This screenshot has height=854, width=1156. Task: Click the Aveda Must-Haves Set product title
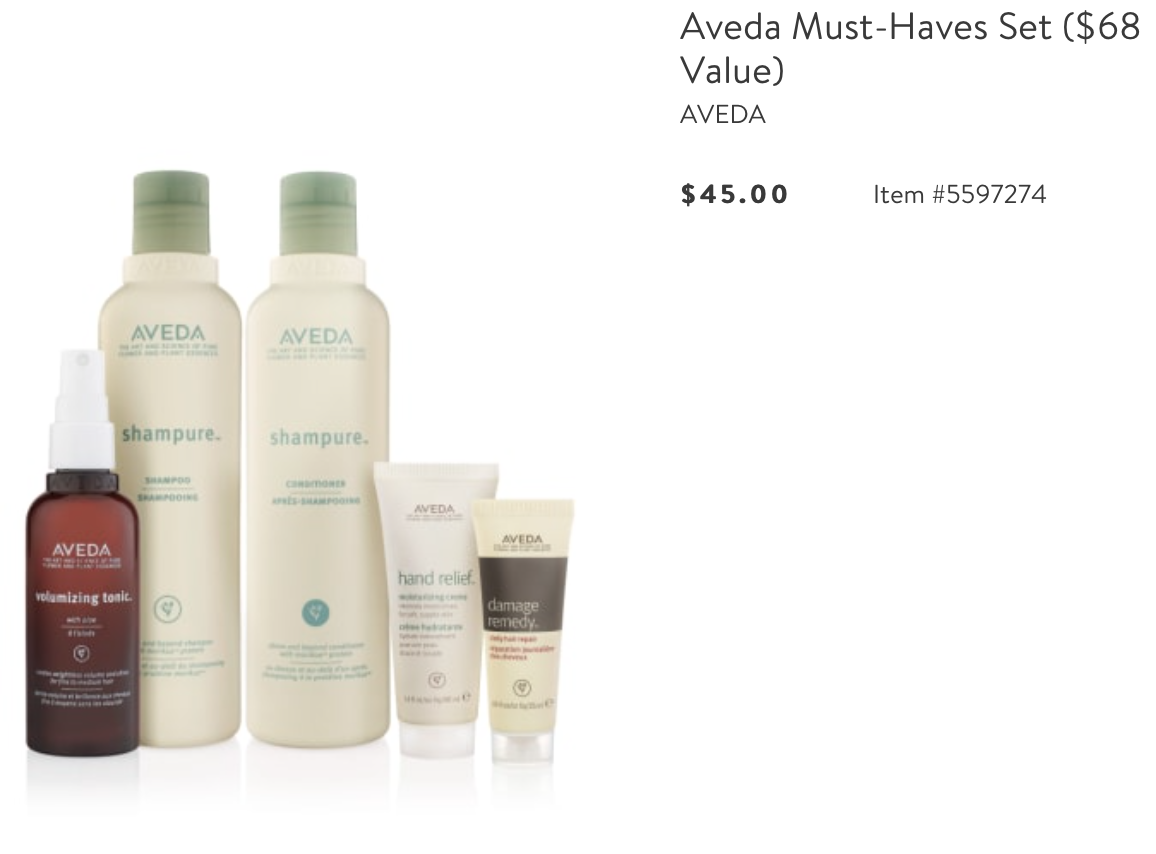(910, 48)
